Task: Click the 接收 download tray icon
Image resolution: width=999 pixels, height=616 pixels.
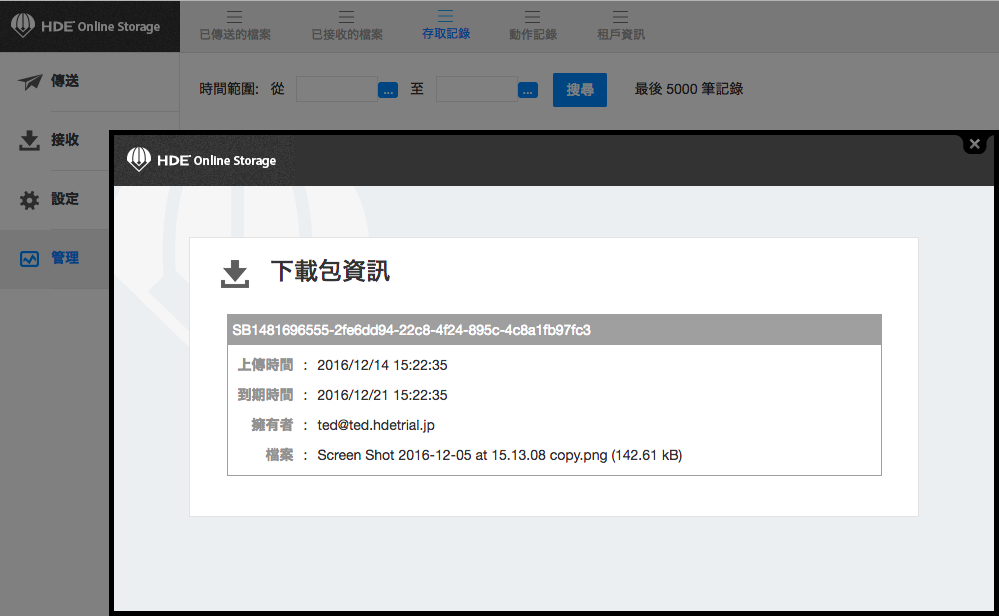Action: click(x=29, y=140)
